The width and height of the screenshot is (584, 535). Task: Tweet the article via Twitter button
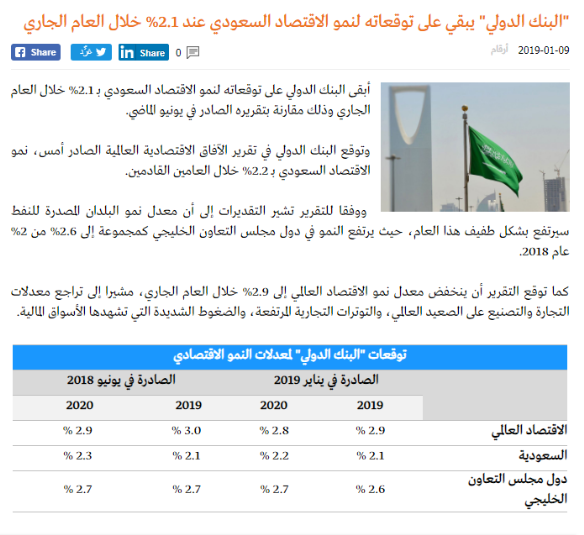tap(91, 52)
